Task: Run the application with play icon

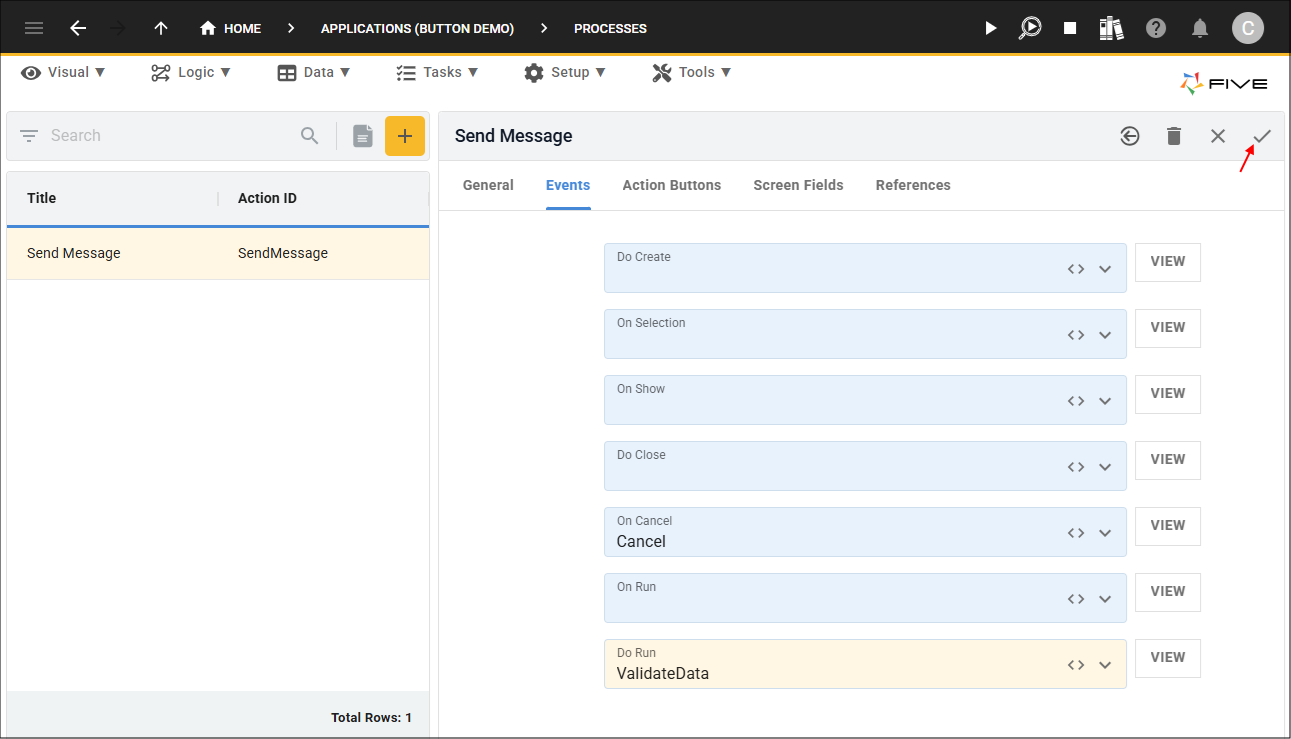Action: tap(991, 28)
